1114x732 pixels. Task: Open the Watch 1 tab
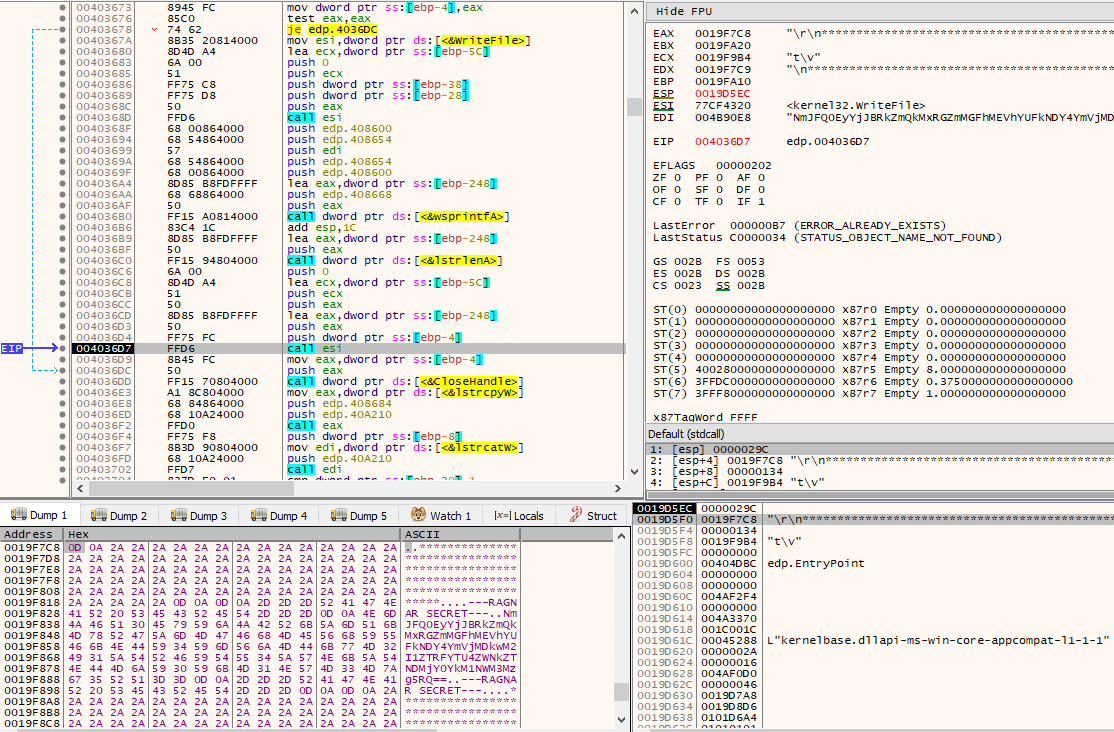coord(442,515)
